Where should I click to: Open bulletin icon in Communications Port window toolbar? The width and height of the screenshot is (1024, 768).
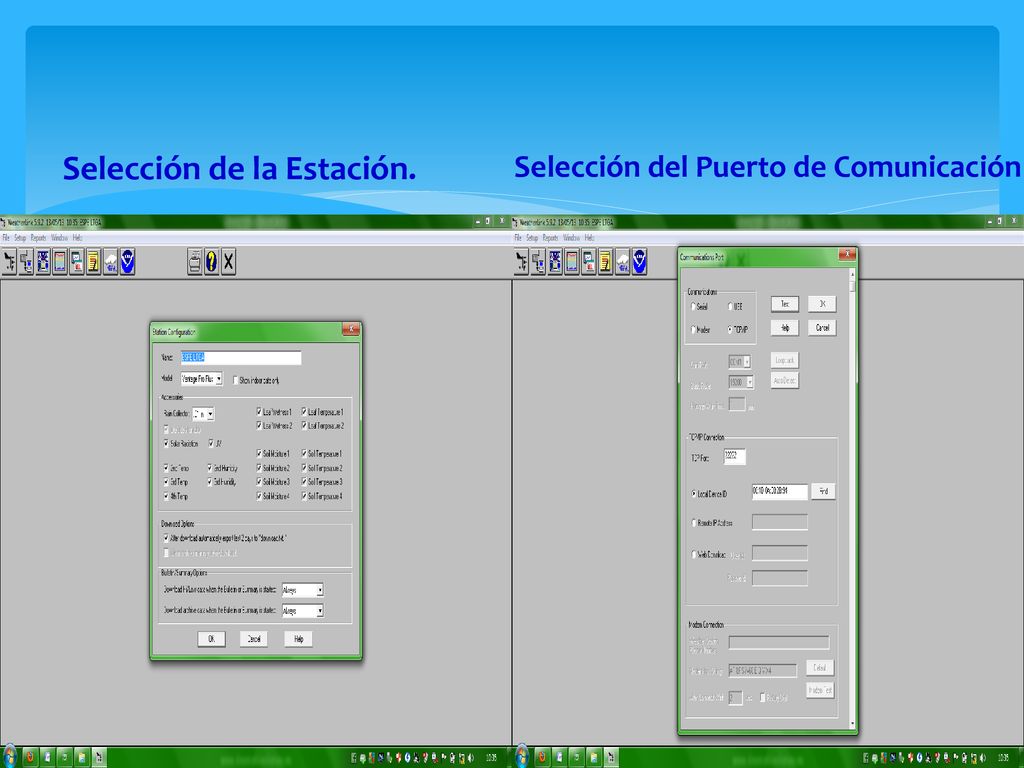click(555, 262)
